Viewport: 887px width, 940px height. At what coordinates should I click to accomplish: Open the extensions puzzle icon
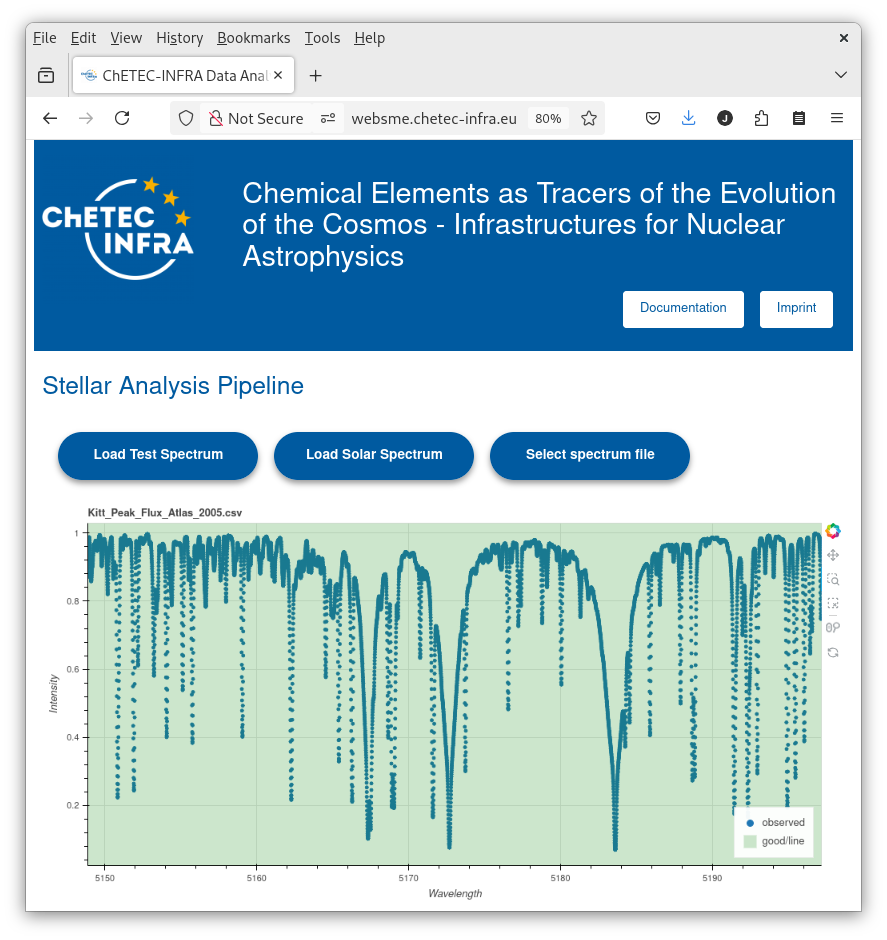pos(761,118)
